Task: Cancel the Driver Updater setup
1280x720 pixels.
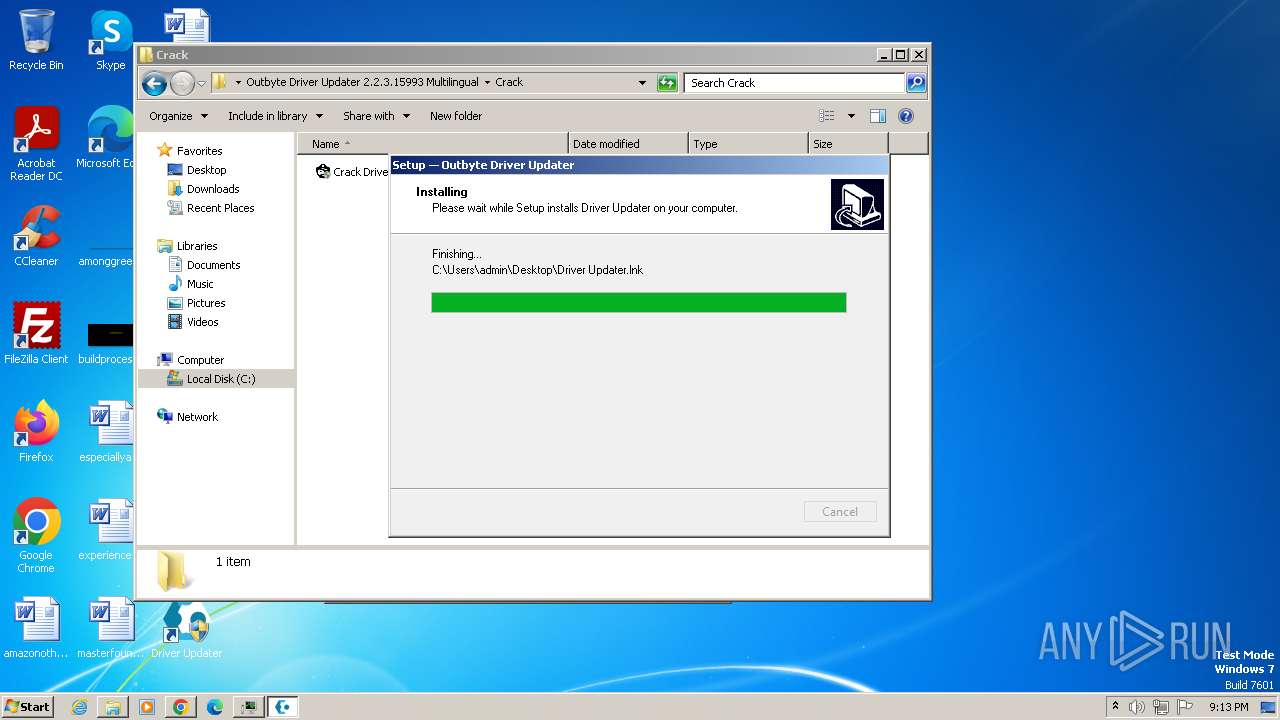Action: tap(840, 512)
